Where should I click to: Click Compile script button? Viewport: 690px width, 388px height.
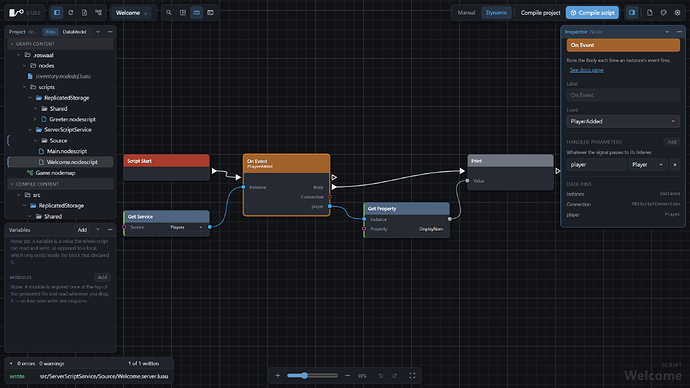(592, 13)
